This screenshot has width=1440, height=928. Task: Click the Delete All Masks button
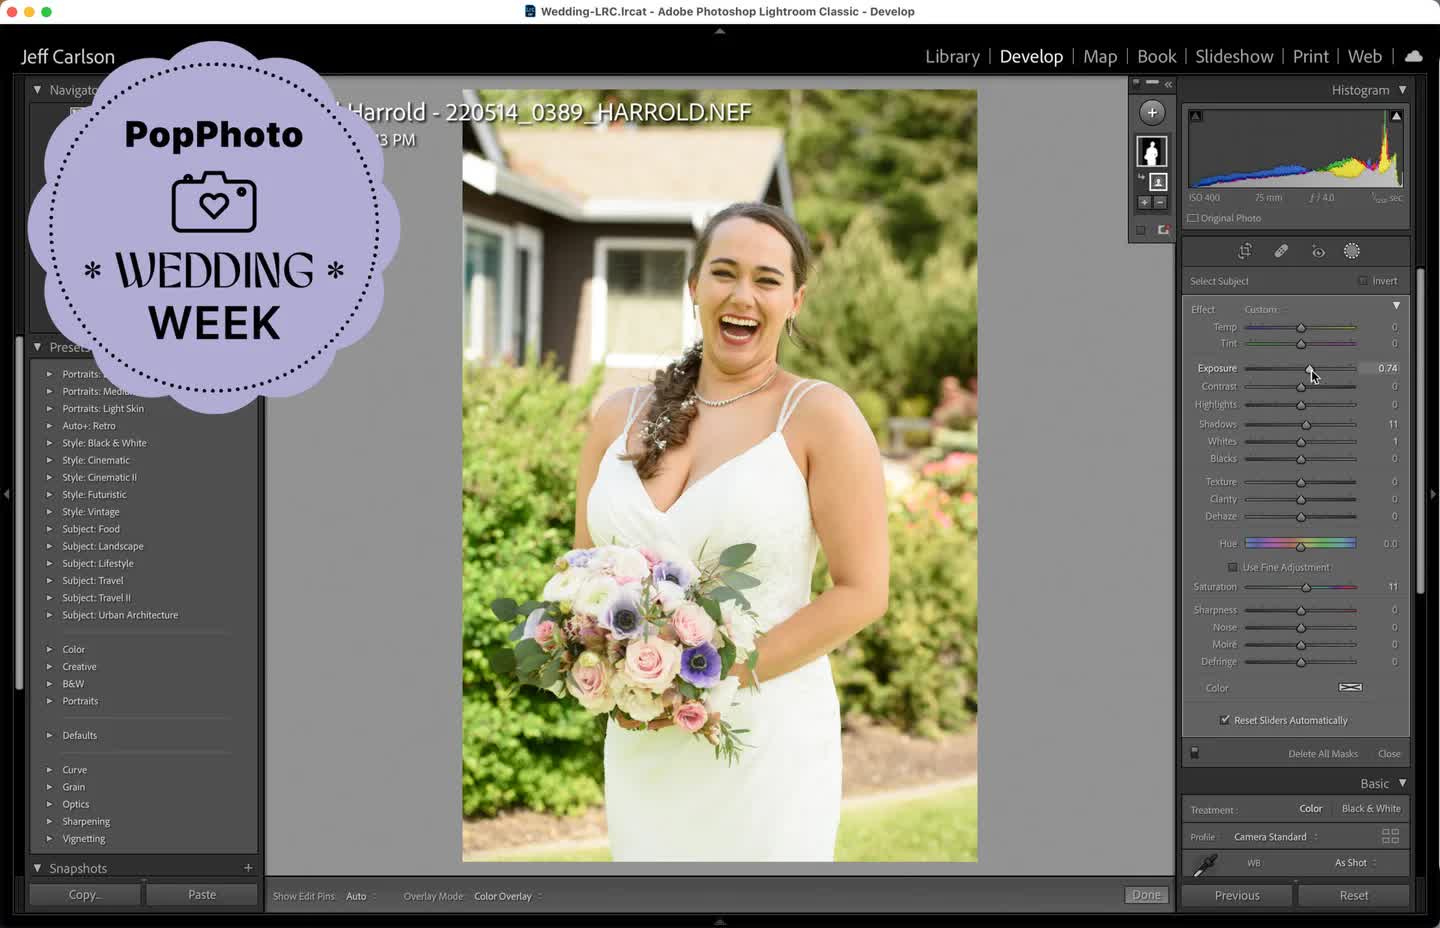pyautogui.click(x=1322, y=754)
